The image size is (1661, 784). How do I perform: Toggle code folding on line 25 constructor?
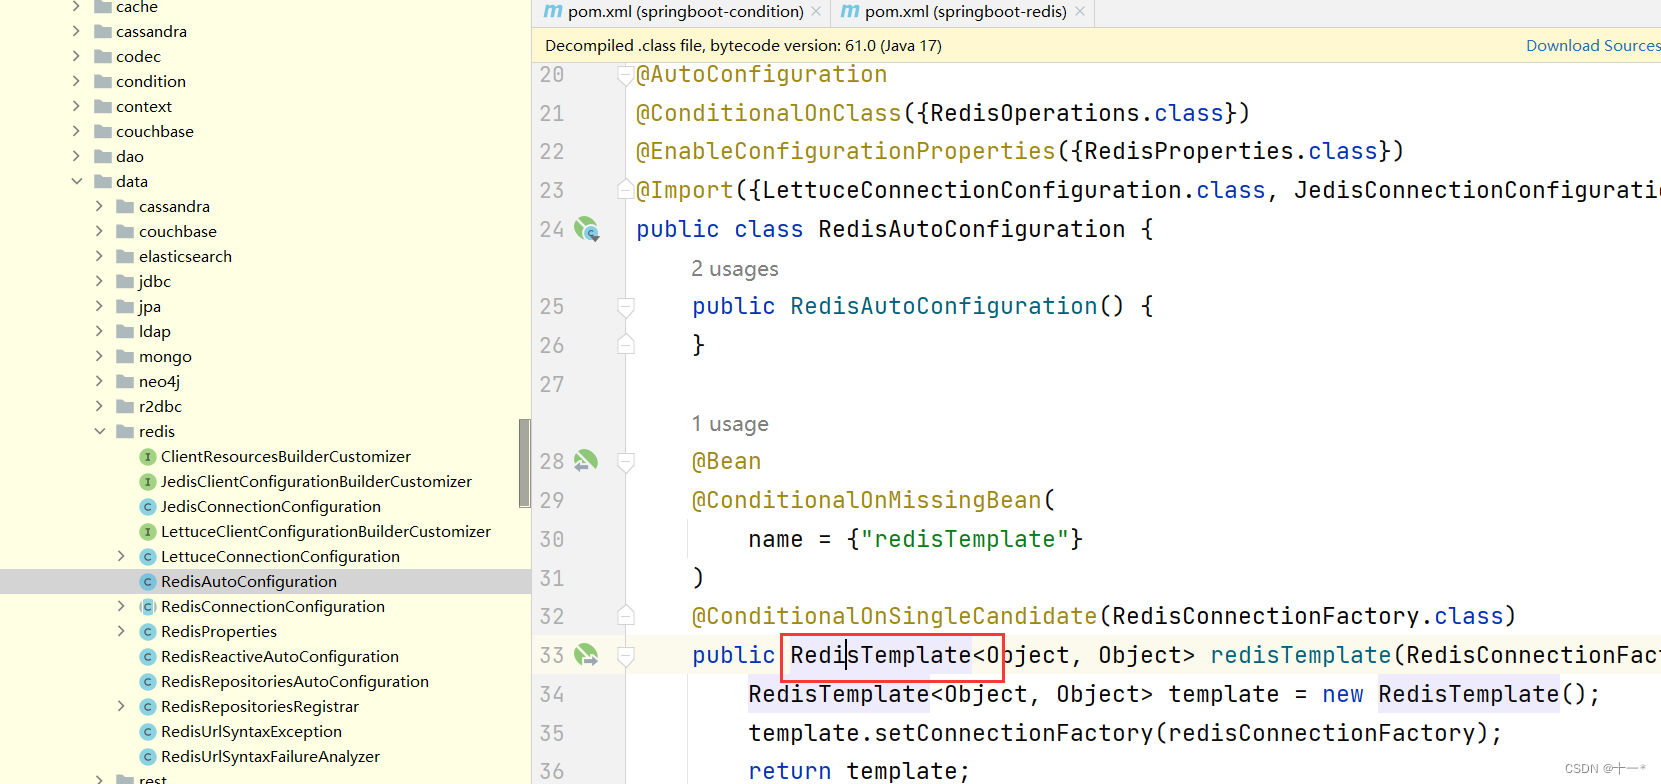626,306
